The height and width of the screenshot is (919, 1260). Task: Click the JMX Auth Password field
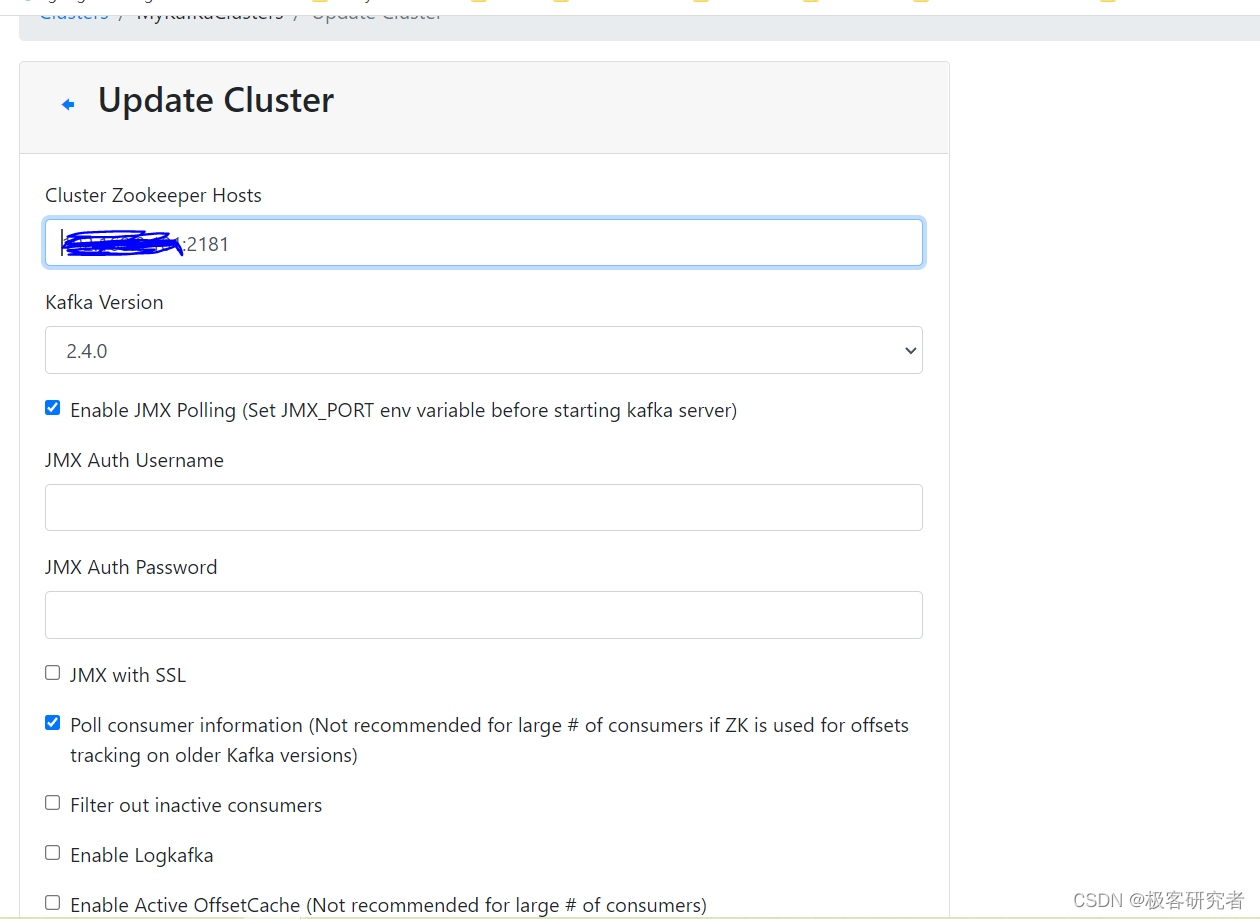pyautogui.click(x=484, y=614)
